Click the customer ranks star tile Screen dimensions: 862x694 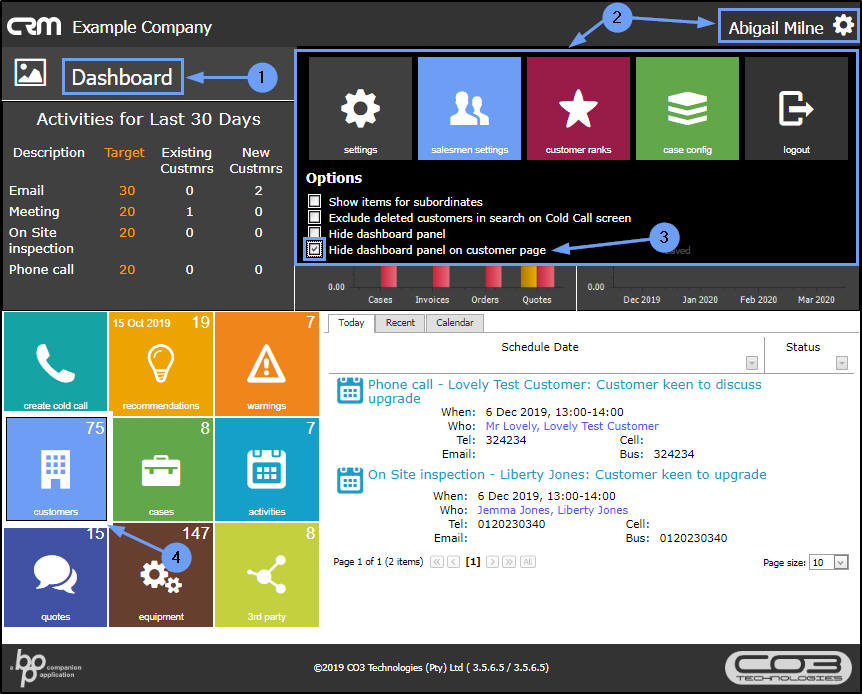[x=578, y=108]
